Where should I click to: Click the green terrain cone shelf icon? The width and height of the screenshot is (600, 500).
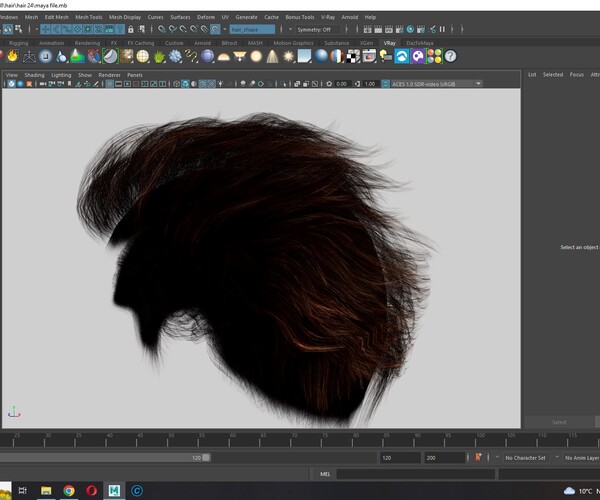point(78,57)
